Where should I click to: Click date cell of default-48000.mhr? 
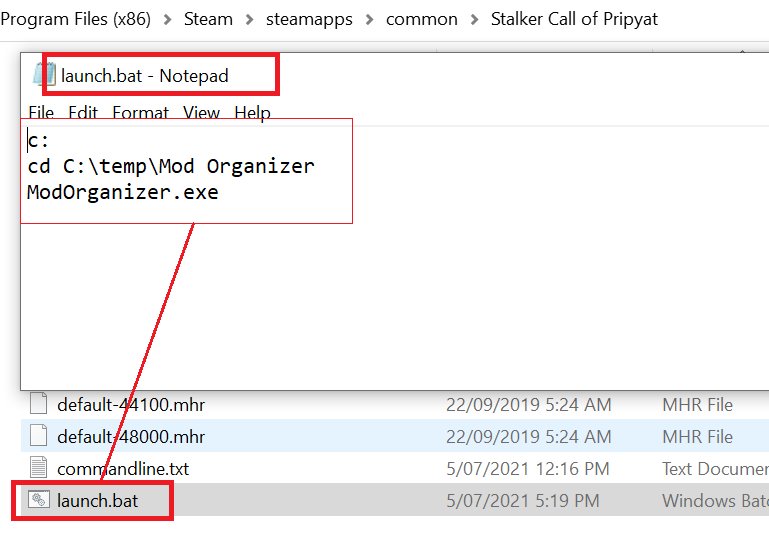point(529,436)
